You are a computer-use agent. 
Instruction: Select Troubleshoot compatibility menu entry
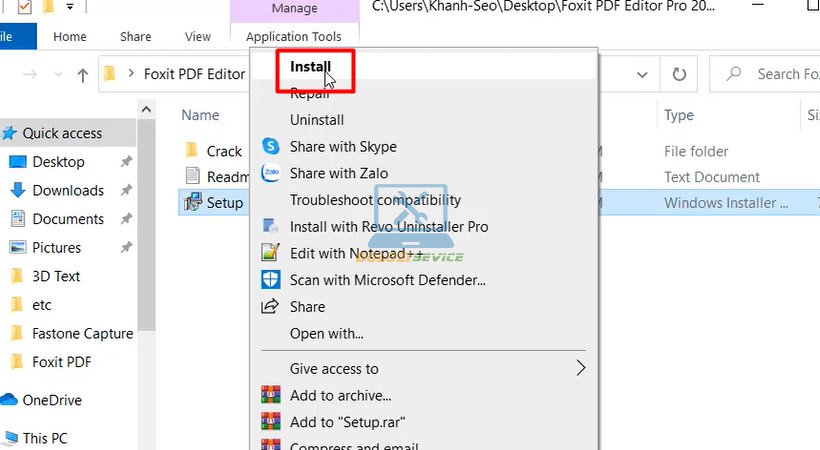(x=375, y=200)
